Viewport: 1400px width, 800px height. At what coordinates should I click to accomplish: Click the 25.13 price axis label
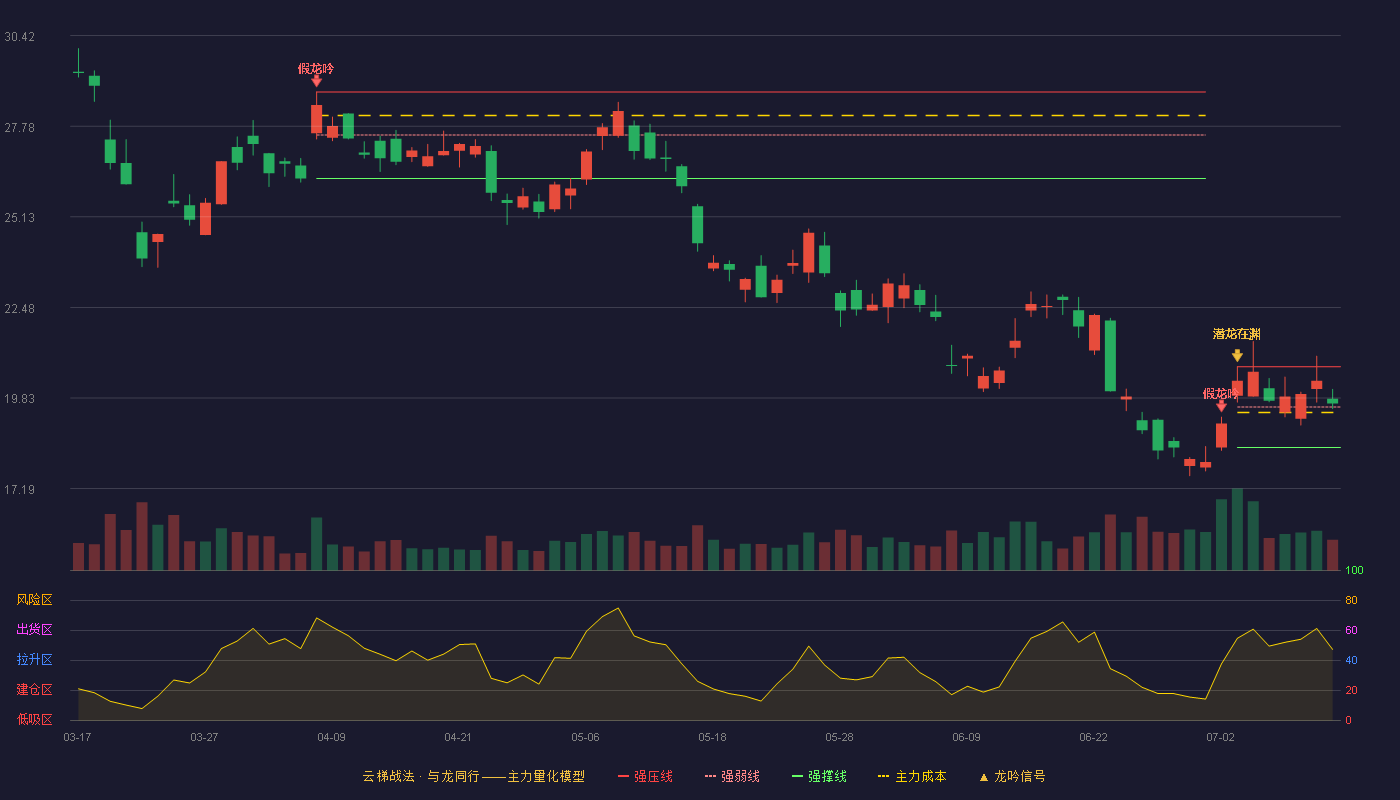pos(19,218)
